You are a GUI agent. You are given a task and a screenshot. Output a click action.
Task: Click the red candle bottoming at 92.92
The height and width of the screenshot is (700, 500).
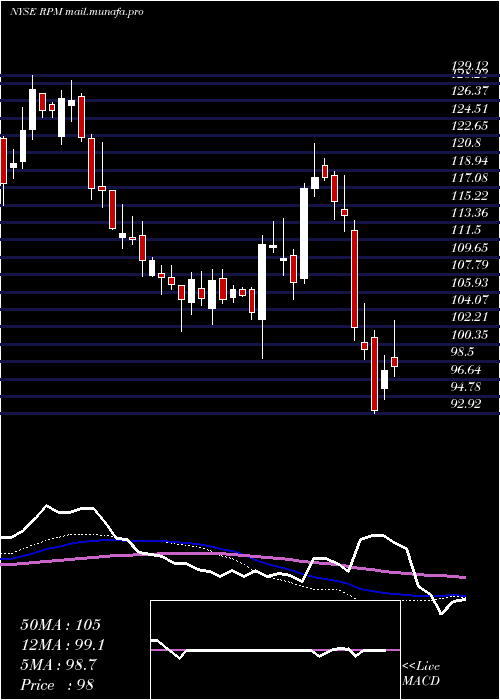[x=375, y=374]
